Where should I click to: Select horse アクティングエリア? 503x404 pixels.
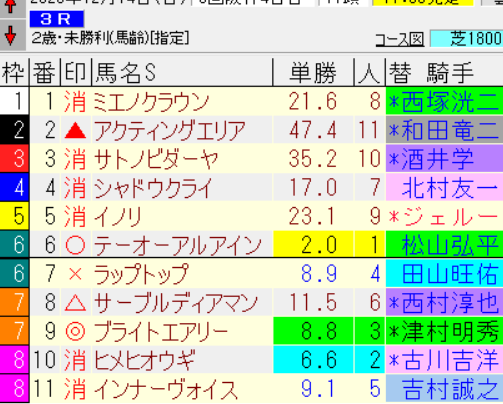(x=170, y=130)
